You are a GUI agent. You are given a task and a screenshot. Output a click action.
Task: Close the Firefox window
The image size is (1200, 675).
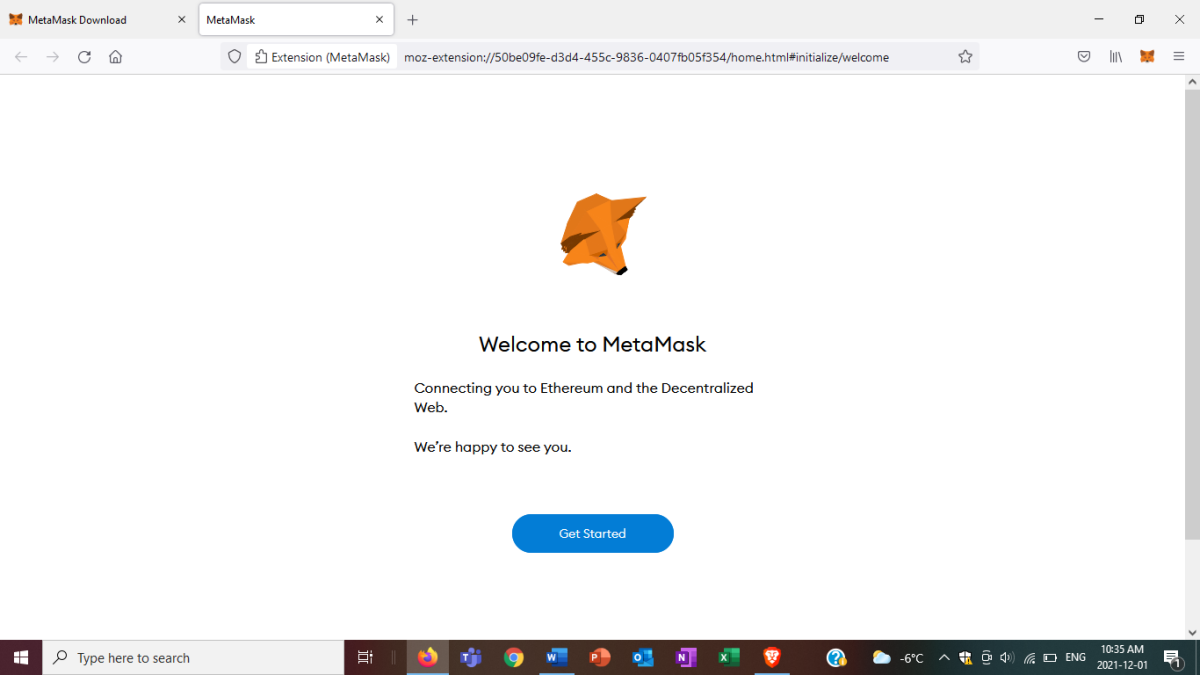tap(1179, 20)
